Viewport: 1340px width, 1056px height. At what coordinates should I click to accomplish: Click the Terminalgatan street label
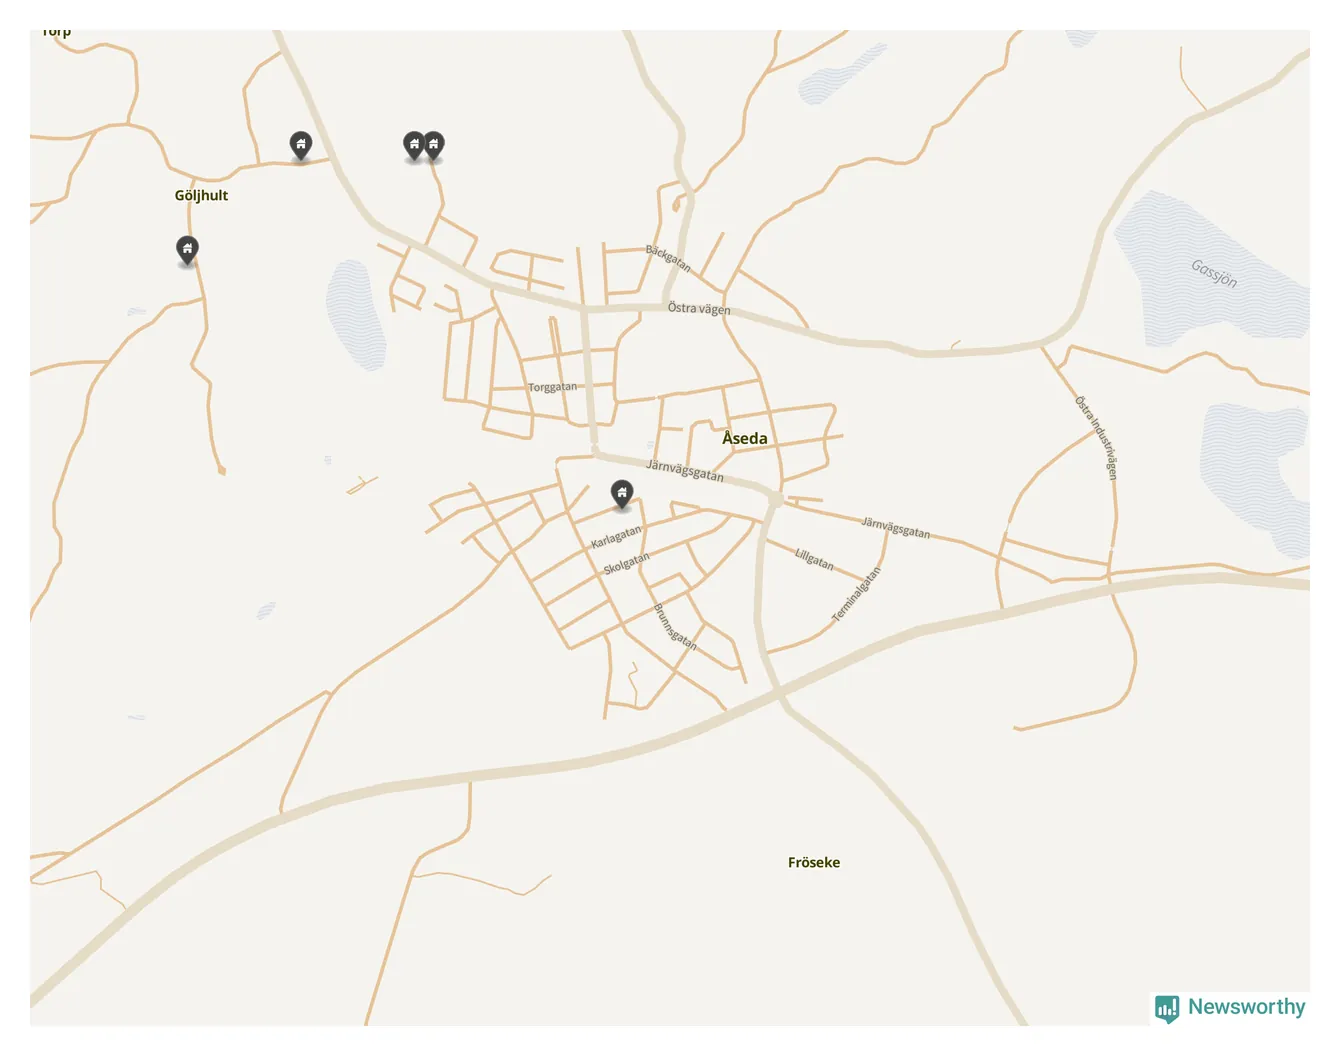pos(857,594)
